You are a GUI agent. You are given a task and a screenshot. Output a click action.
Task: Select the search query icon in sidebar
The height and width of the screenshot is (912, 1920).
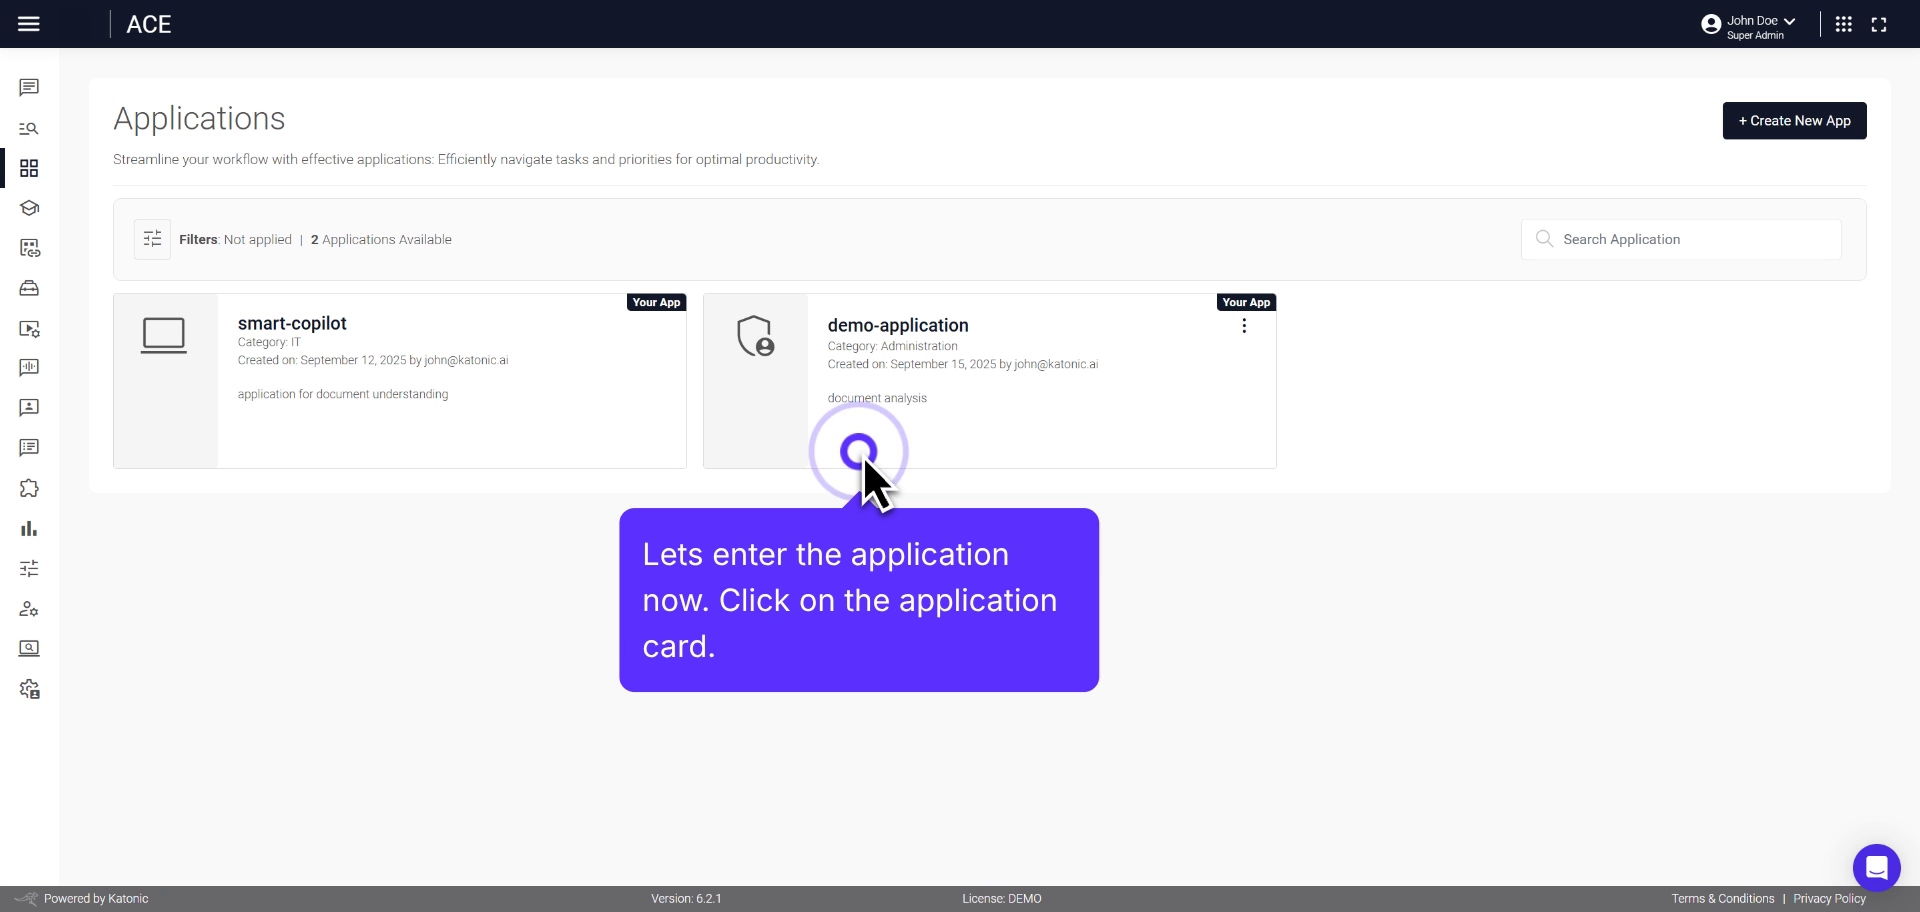[29, 128]
